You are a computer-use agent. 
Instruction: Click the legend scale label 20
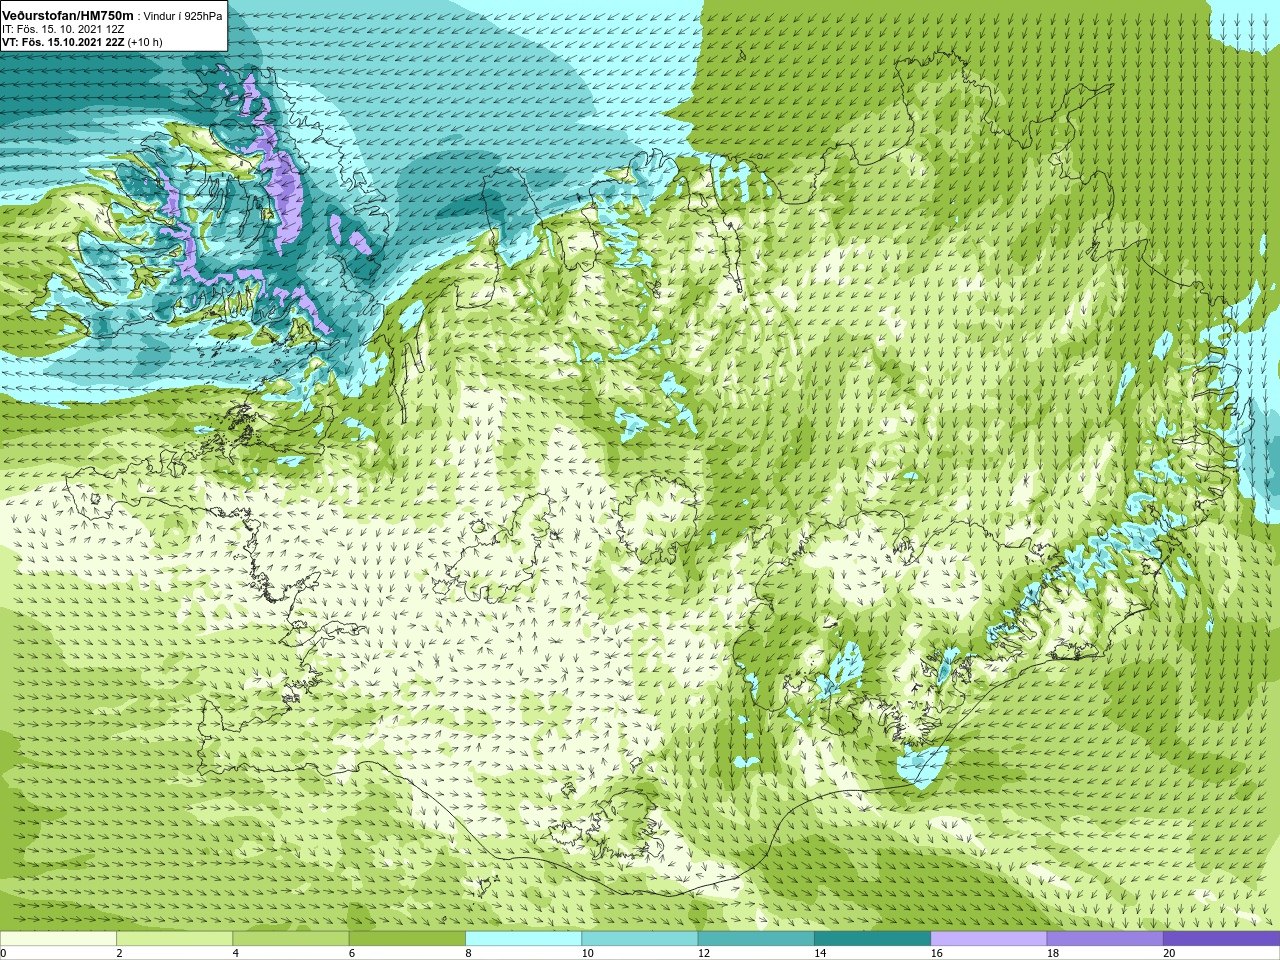pos(1169,953)
